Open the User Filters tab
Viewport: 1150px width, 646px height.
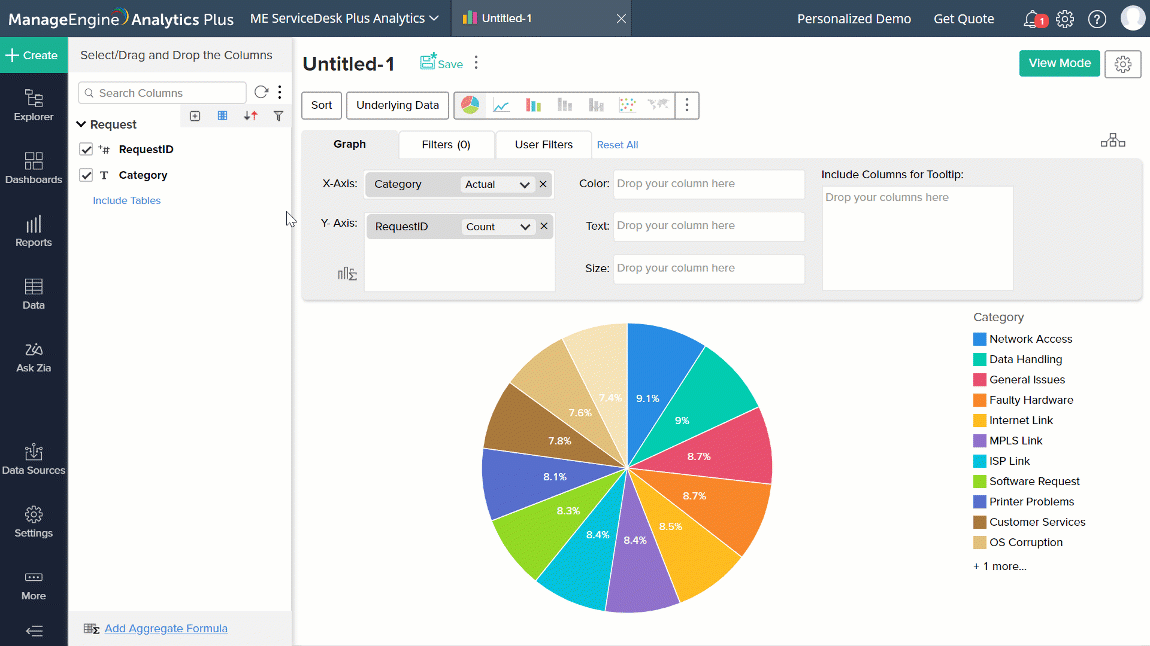[543, 144]
